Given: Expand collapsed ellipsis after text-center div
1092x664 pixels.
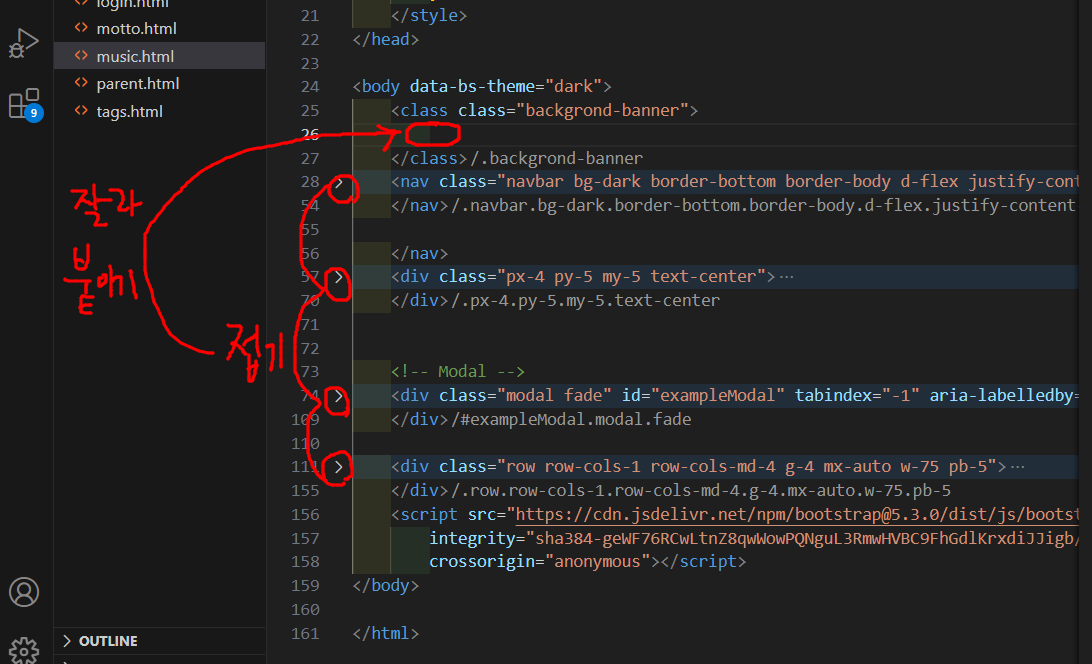Looking at the screenshot, I should (x=786, y=277).
